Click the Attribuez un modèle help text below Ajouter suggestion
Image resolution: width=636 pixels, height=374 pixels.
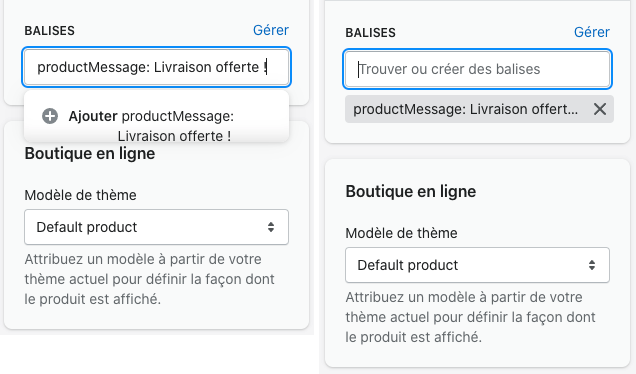click(149, 279)
